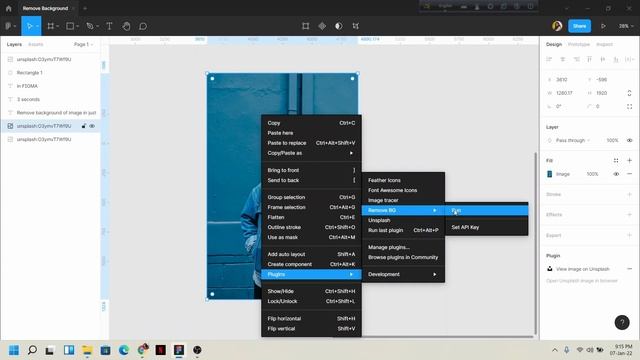Viewport: 640px width, 360px height.
Task: Click the Edit object icon in toolbar
Action: tap(305, 26)
